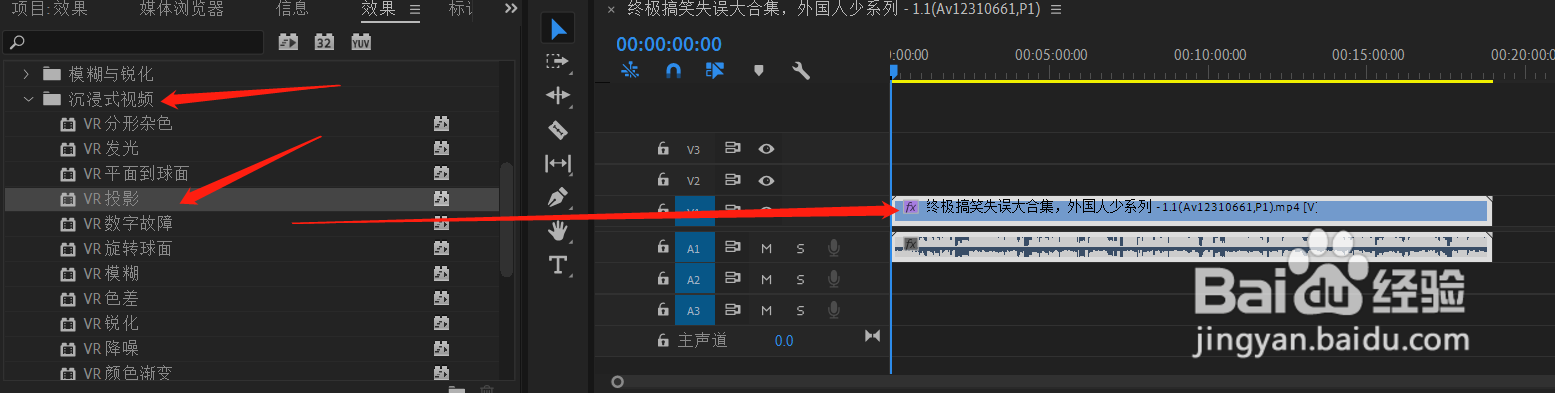Filter effects by 32-bit color icon
The height and width of the screenshot is (393, 1555).
pos(324,42)
